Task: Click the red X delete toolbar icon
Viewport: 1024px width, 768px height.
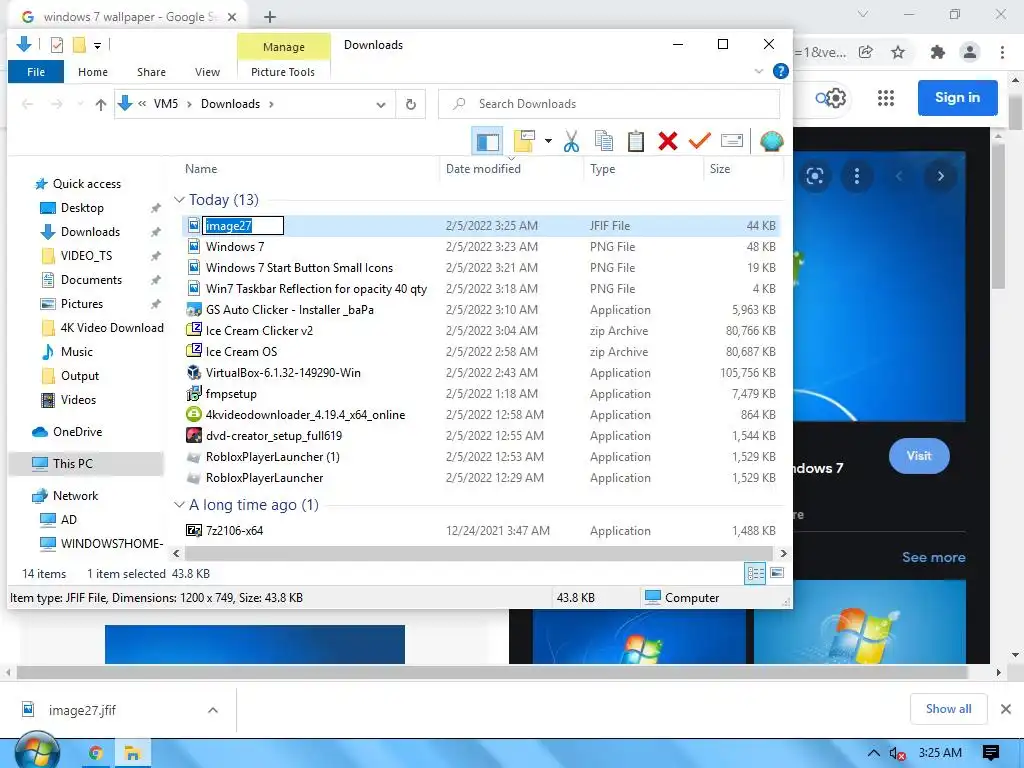Action: (x=667, y=141)
